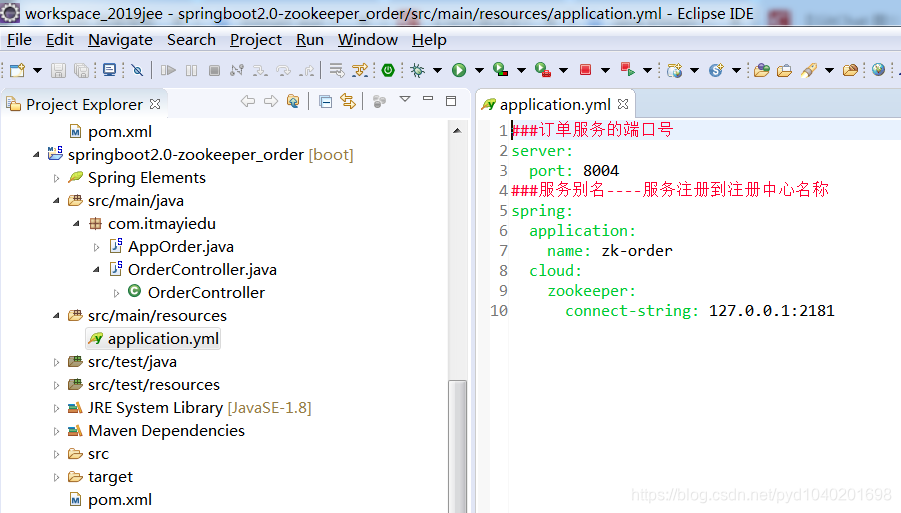Toggle Skip All Breakpoints icon
901x513 pixels.
pos(137,70)
